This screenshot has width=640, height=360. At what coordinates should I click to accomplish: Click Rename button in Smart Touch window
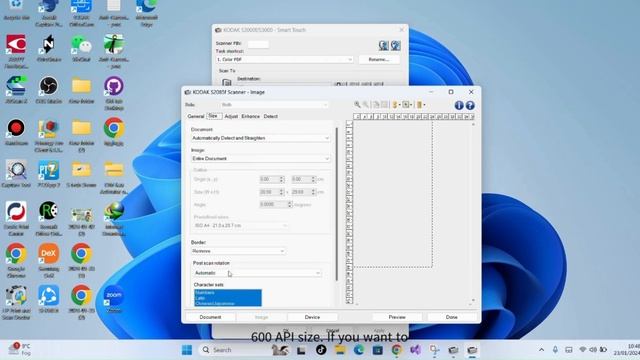[379, 60]
